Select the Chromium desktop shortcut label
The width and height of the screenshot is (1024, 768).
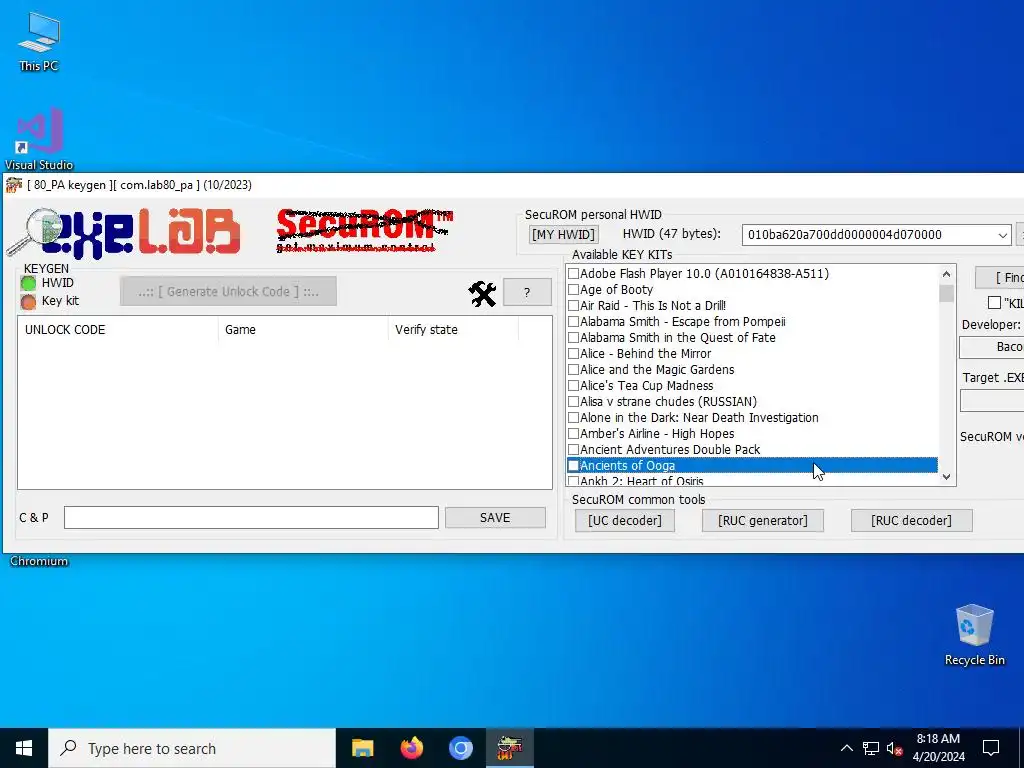39,561
